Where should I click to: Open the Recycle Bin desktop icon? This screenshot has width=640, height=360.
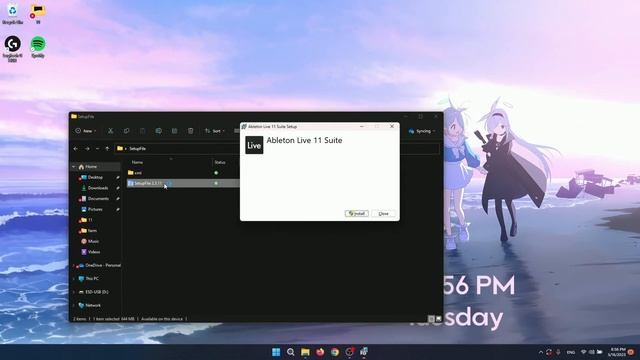pos(13,13)
